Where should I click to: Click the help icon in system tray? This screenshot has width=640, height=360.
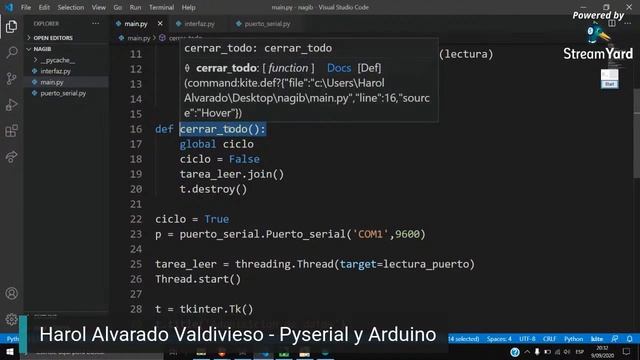click(x=515, y=352)
